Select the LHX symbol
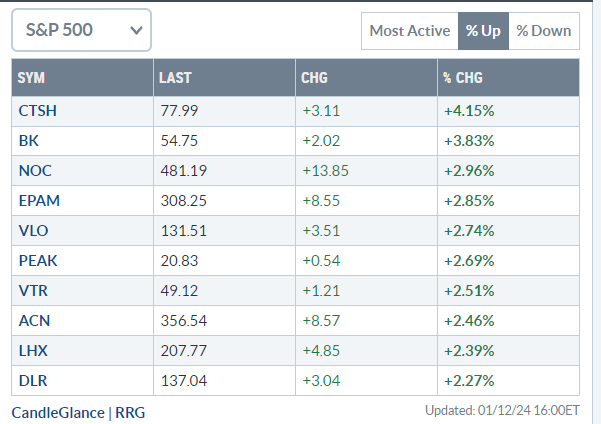 (32, 350)
